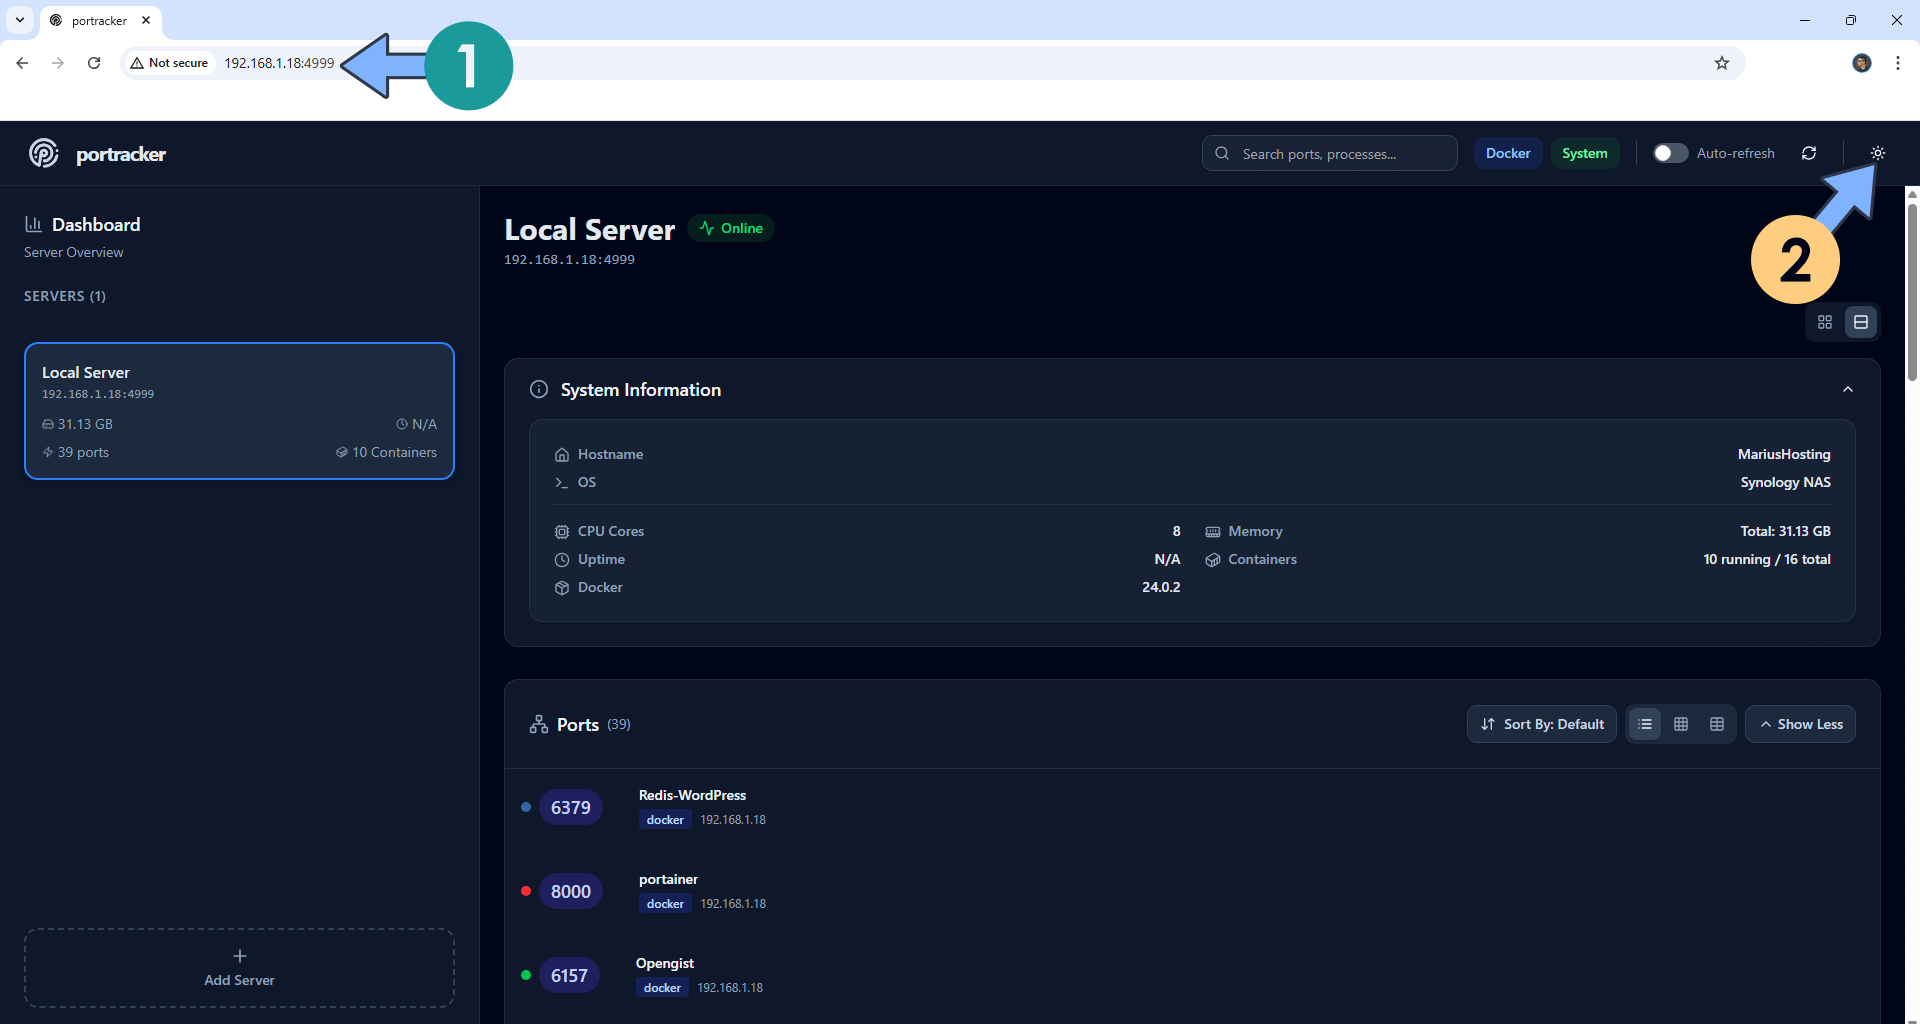This screenshot has width=1920, height=1024.
Task: Click the 10 running / 16 total value
Action: pos(1767,559)
